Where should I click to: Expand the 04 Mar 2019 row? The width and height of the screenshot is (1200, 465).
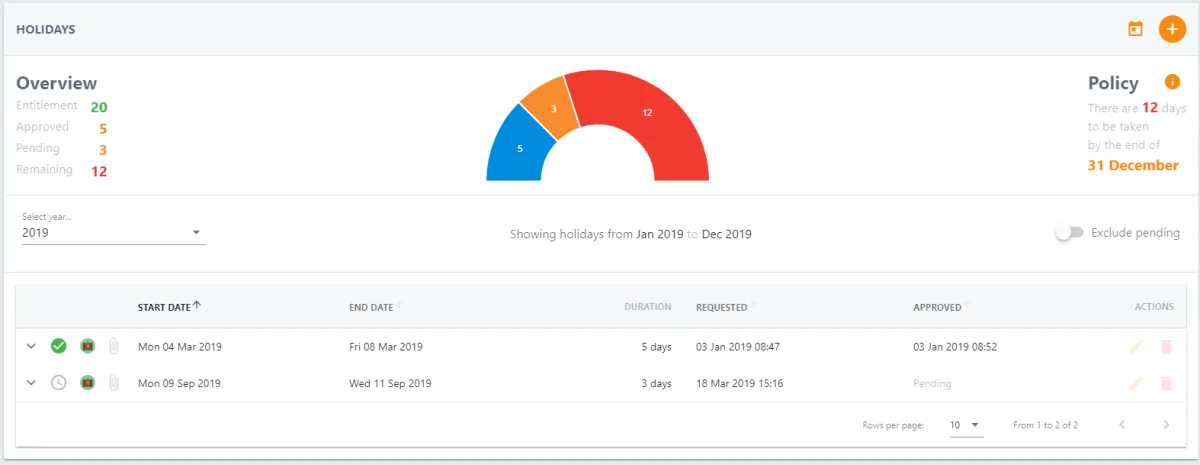coord(31,346)
